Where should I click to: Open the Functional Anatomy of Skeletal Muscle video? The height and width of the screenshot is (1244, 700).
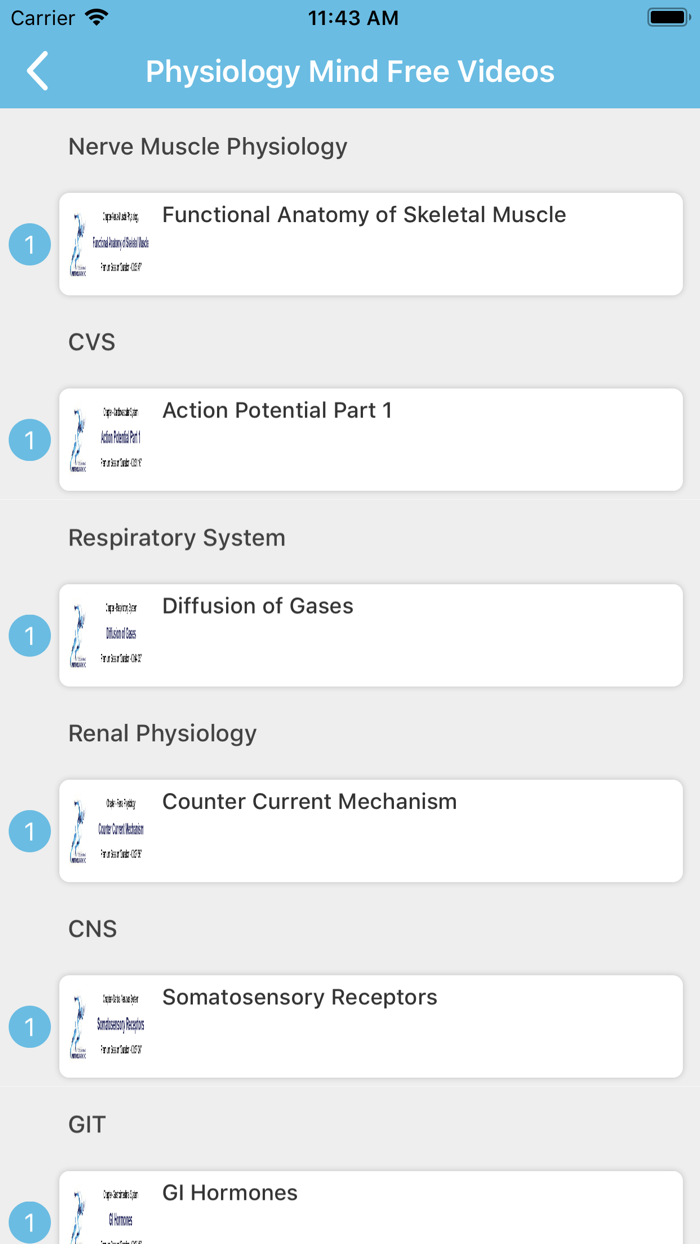(370, 244)
